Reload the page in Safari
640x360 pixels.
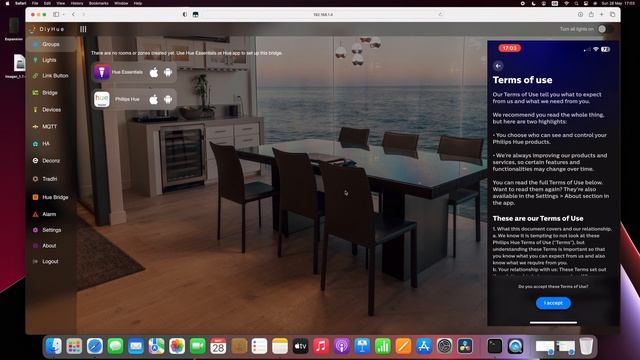click(440, 14)
